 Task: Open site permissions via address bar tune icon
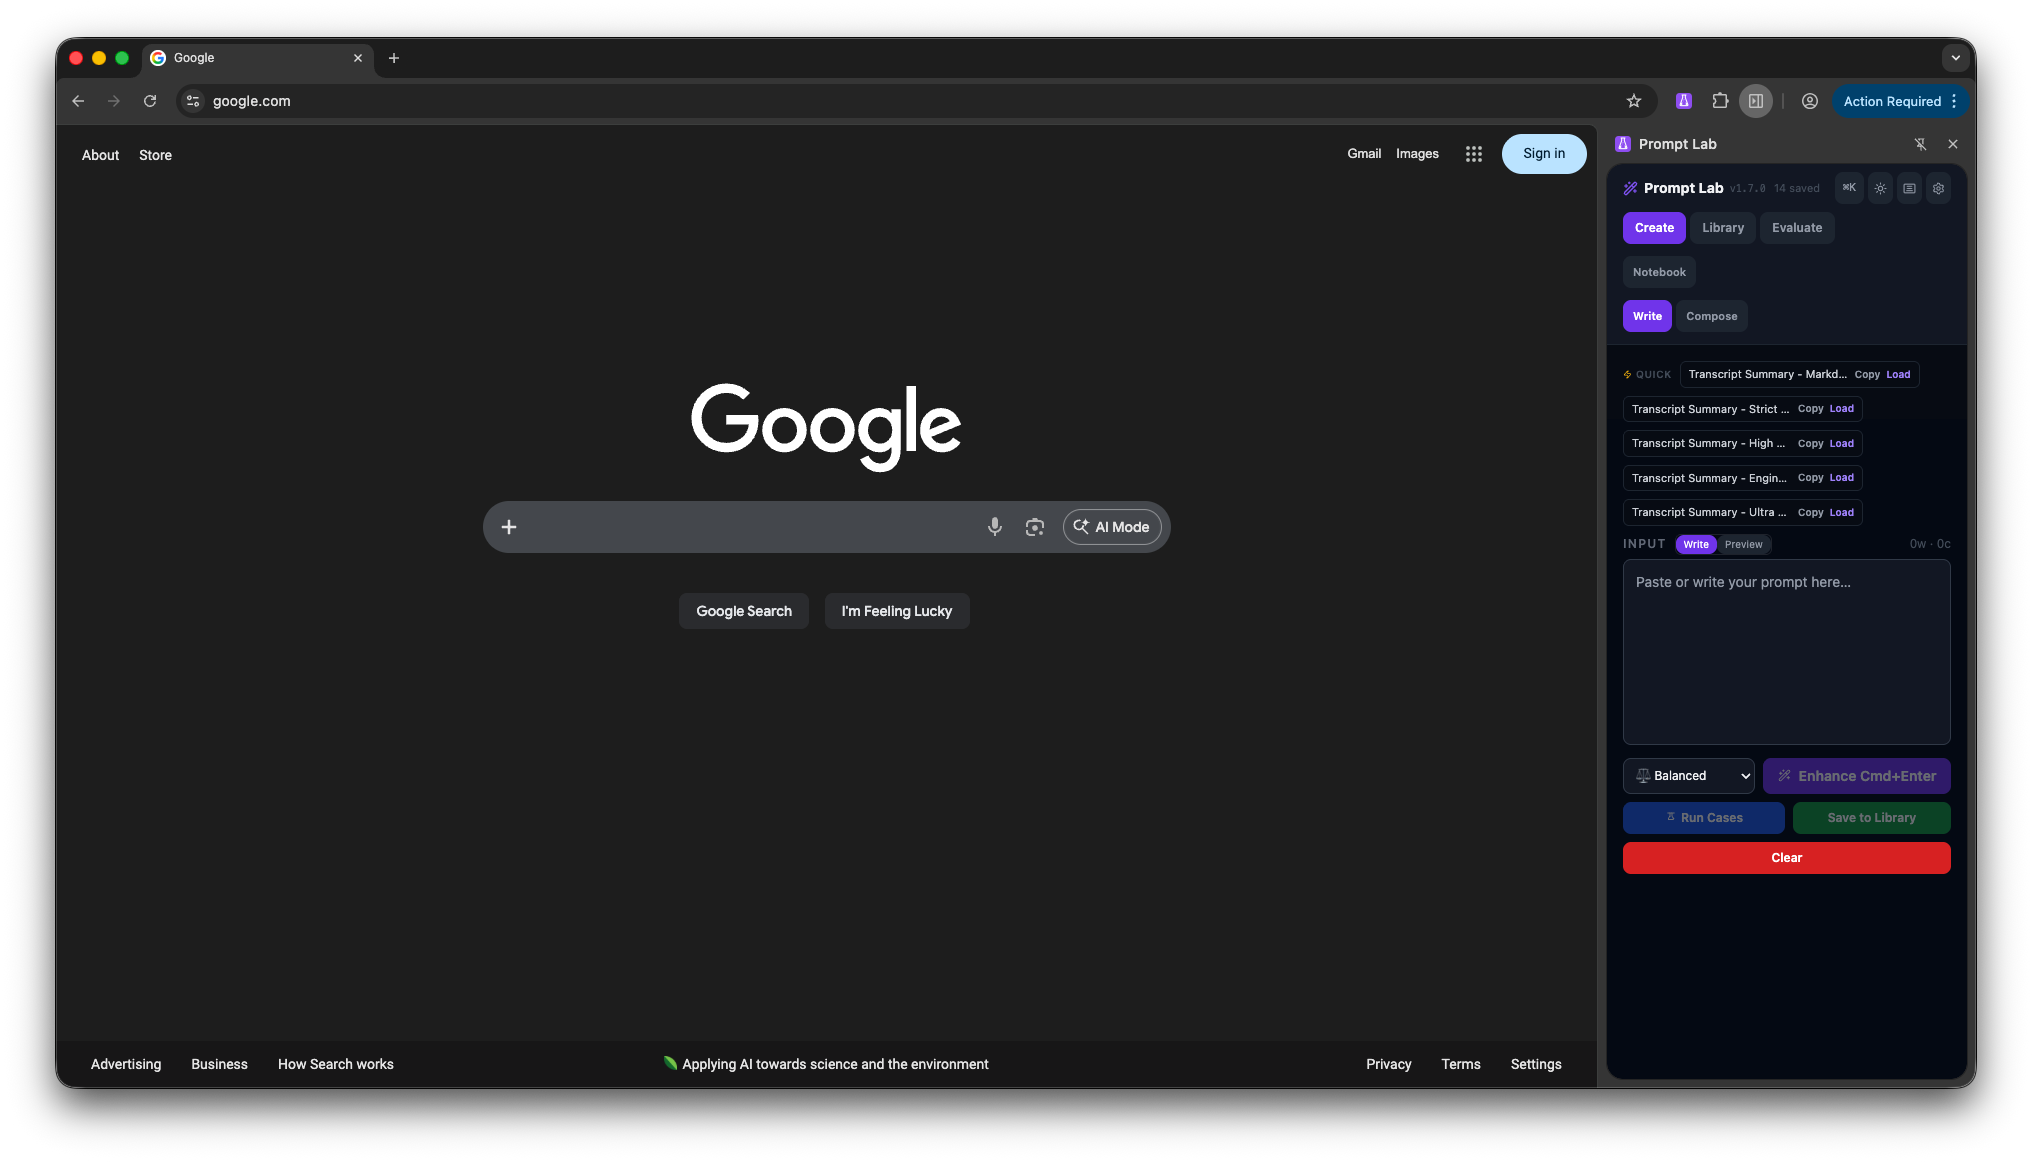(x=192, y=101)
